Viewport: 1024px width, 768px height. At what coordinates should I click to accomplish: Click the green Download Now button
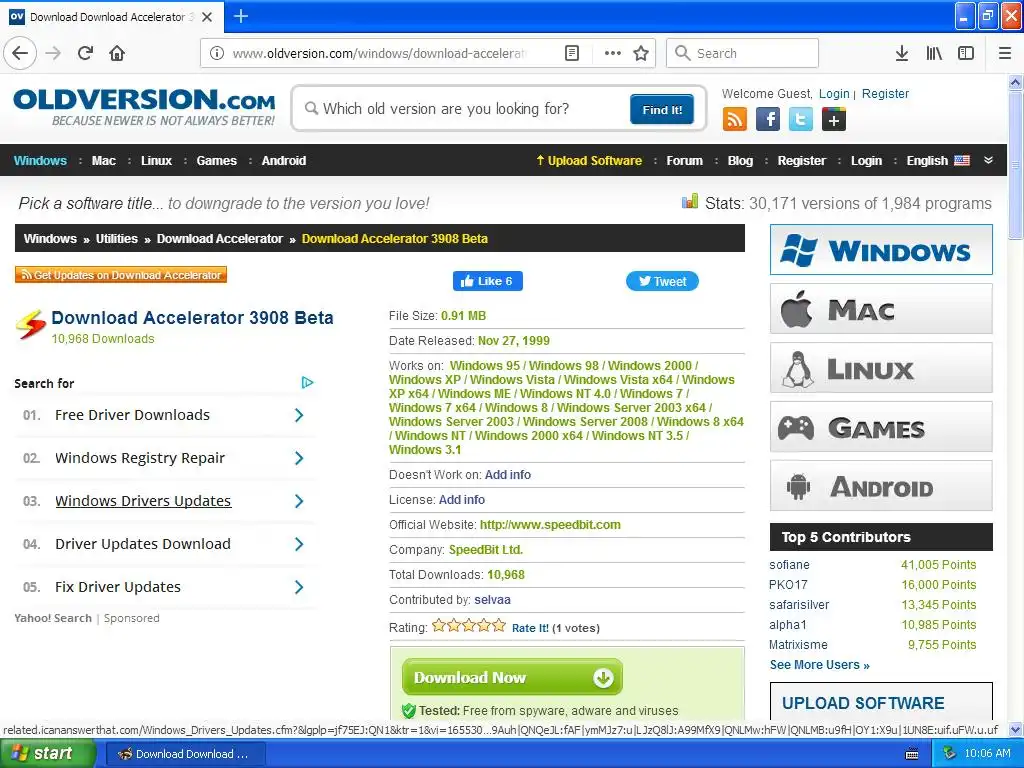[x=512, y=677]
